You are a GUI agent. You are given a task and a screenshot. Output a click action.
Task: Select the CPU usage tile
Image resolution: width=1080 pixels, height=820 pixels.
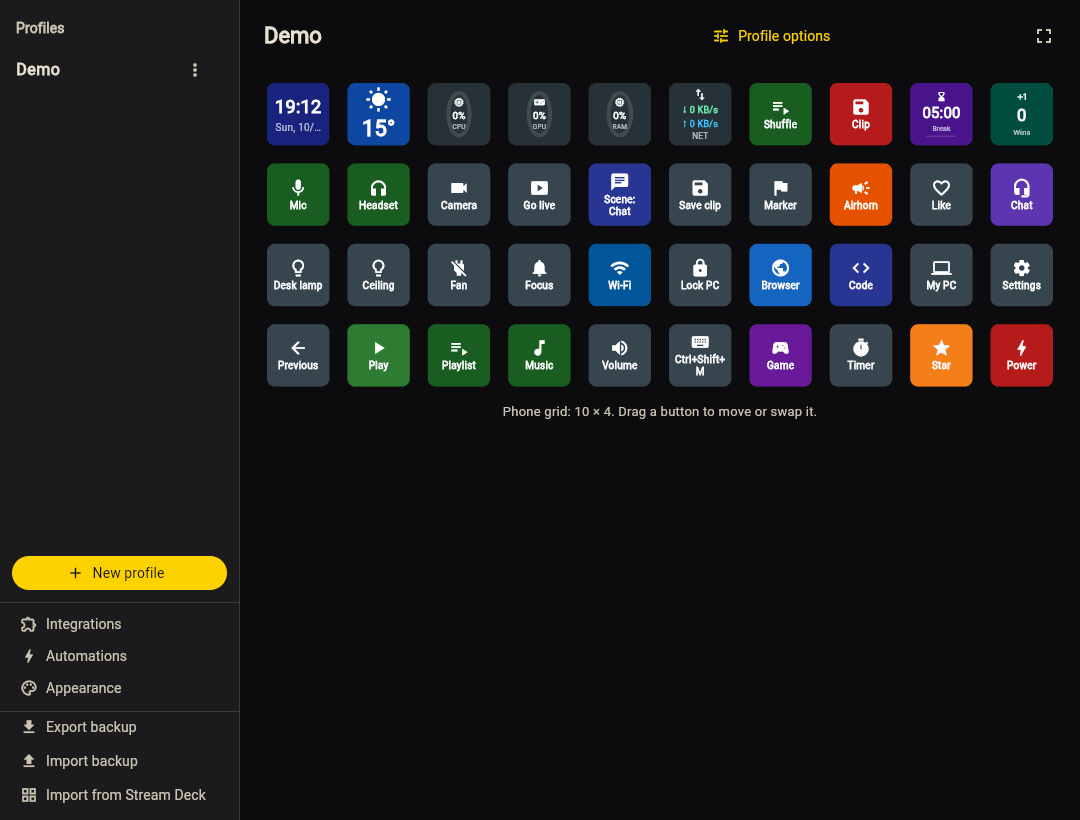point(459,114)
